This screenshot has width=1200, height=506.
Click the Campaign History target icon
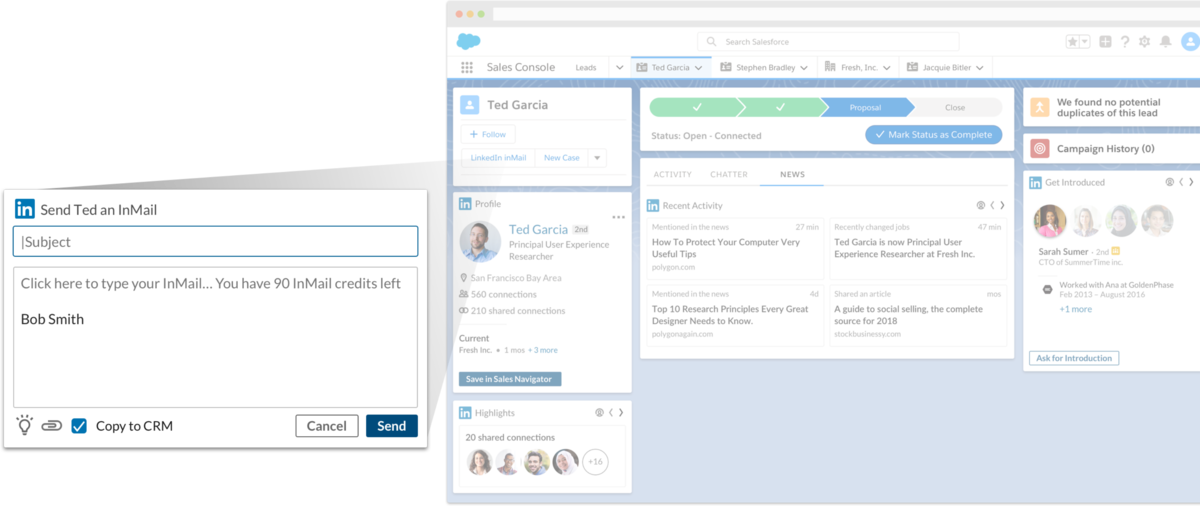click(1040, 148)
